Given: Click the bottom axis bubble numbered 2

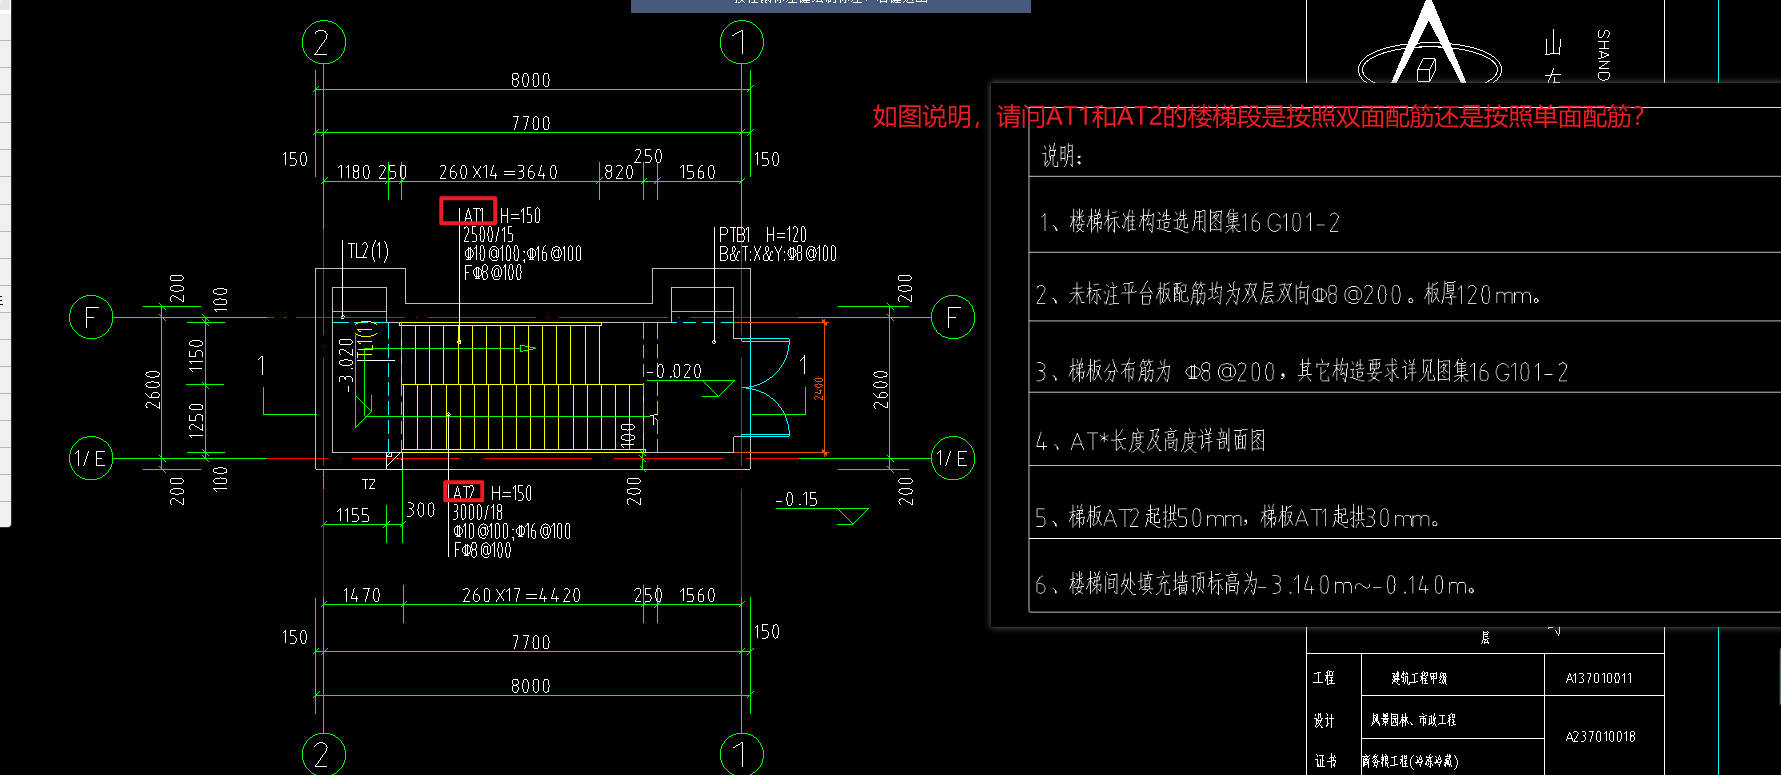Looking at the screenshot, I should pos(323,754).
